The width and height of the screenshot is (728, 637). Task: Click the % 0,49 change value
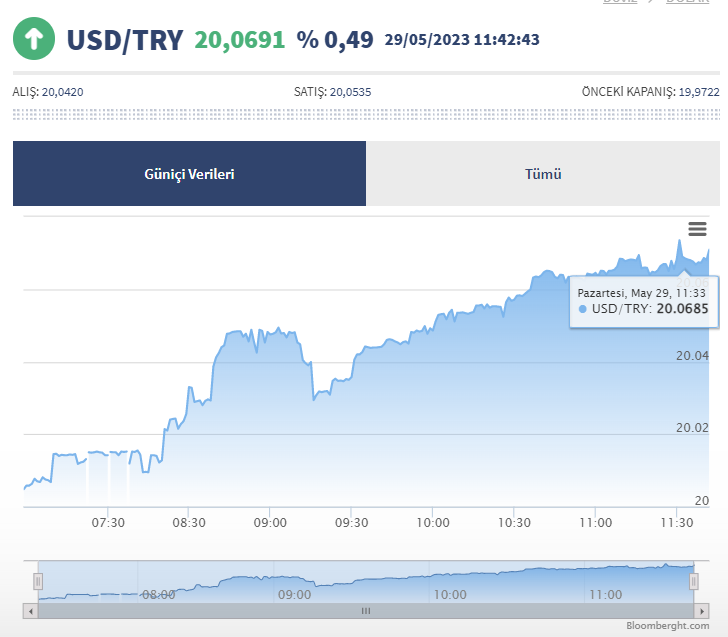pos(335,40)
